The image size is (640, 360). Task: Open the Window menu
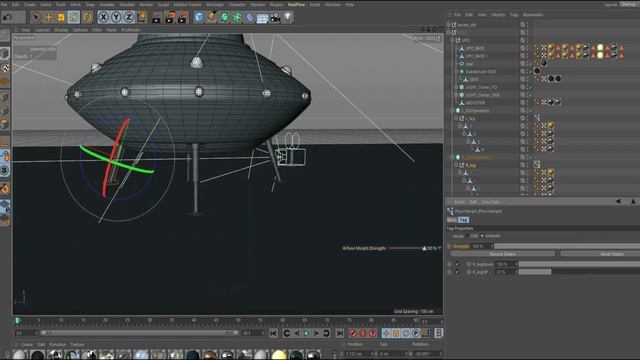(333, 4)
